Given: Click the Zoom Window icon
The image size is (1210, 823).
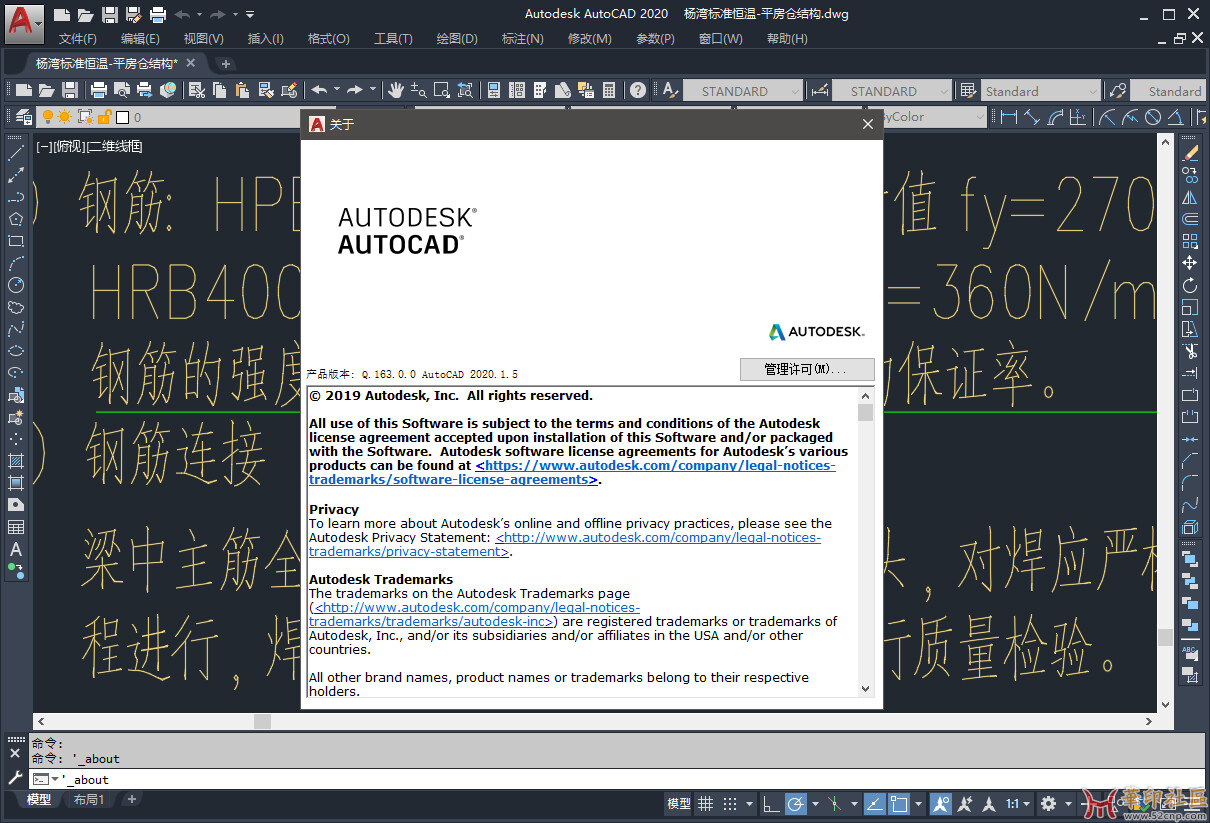Looking at the screenshot, I should (x=442, y=90).
